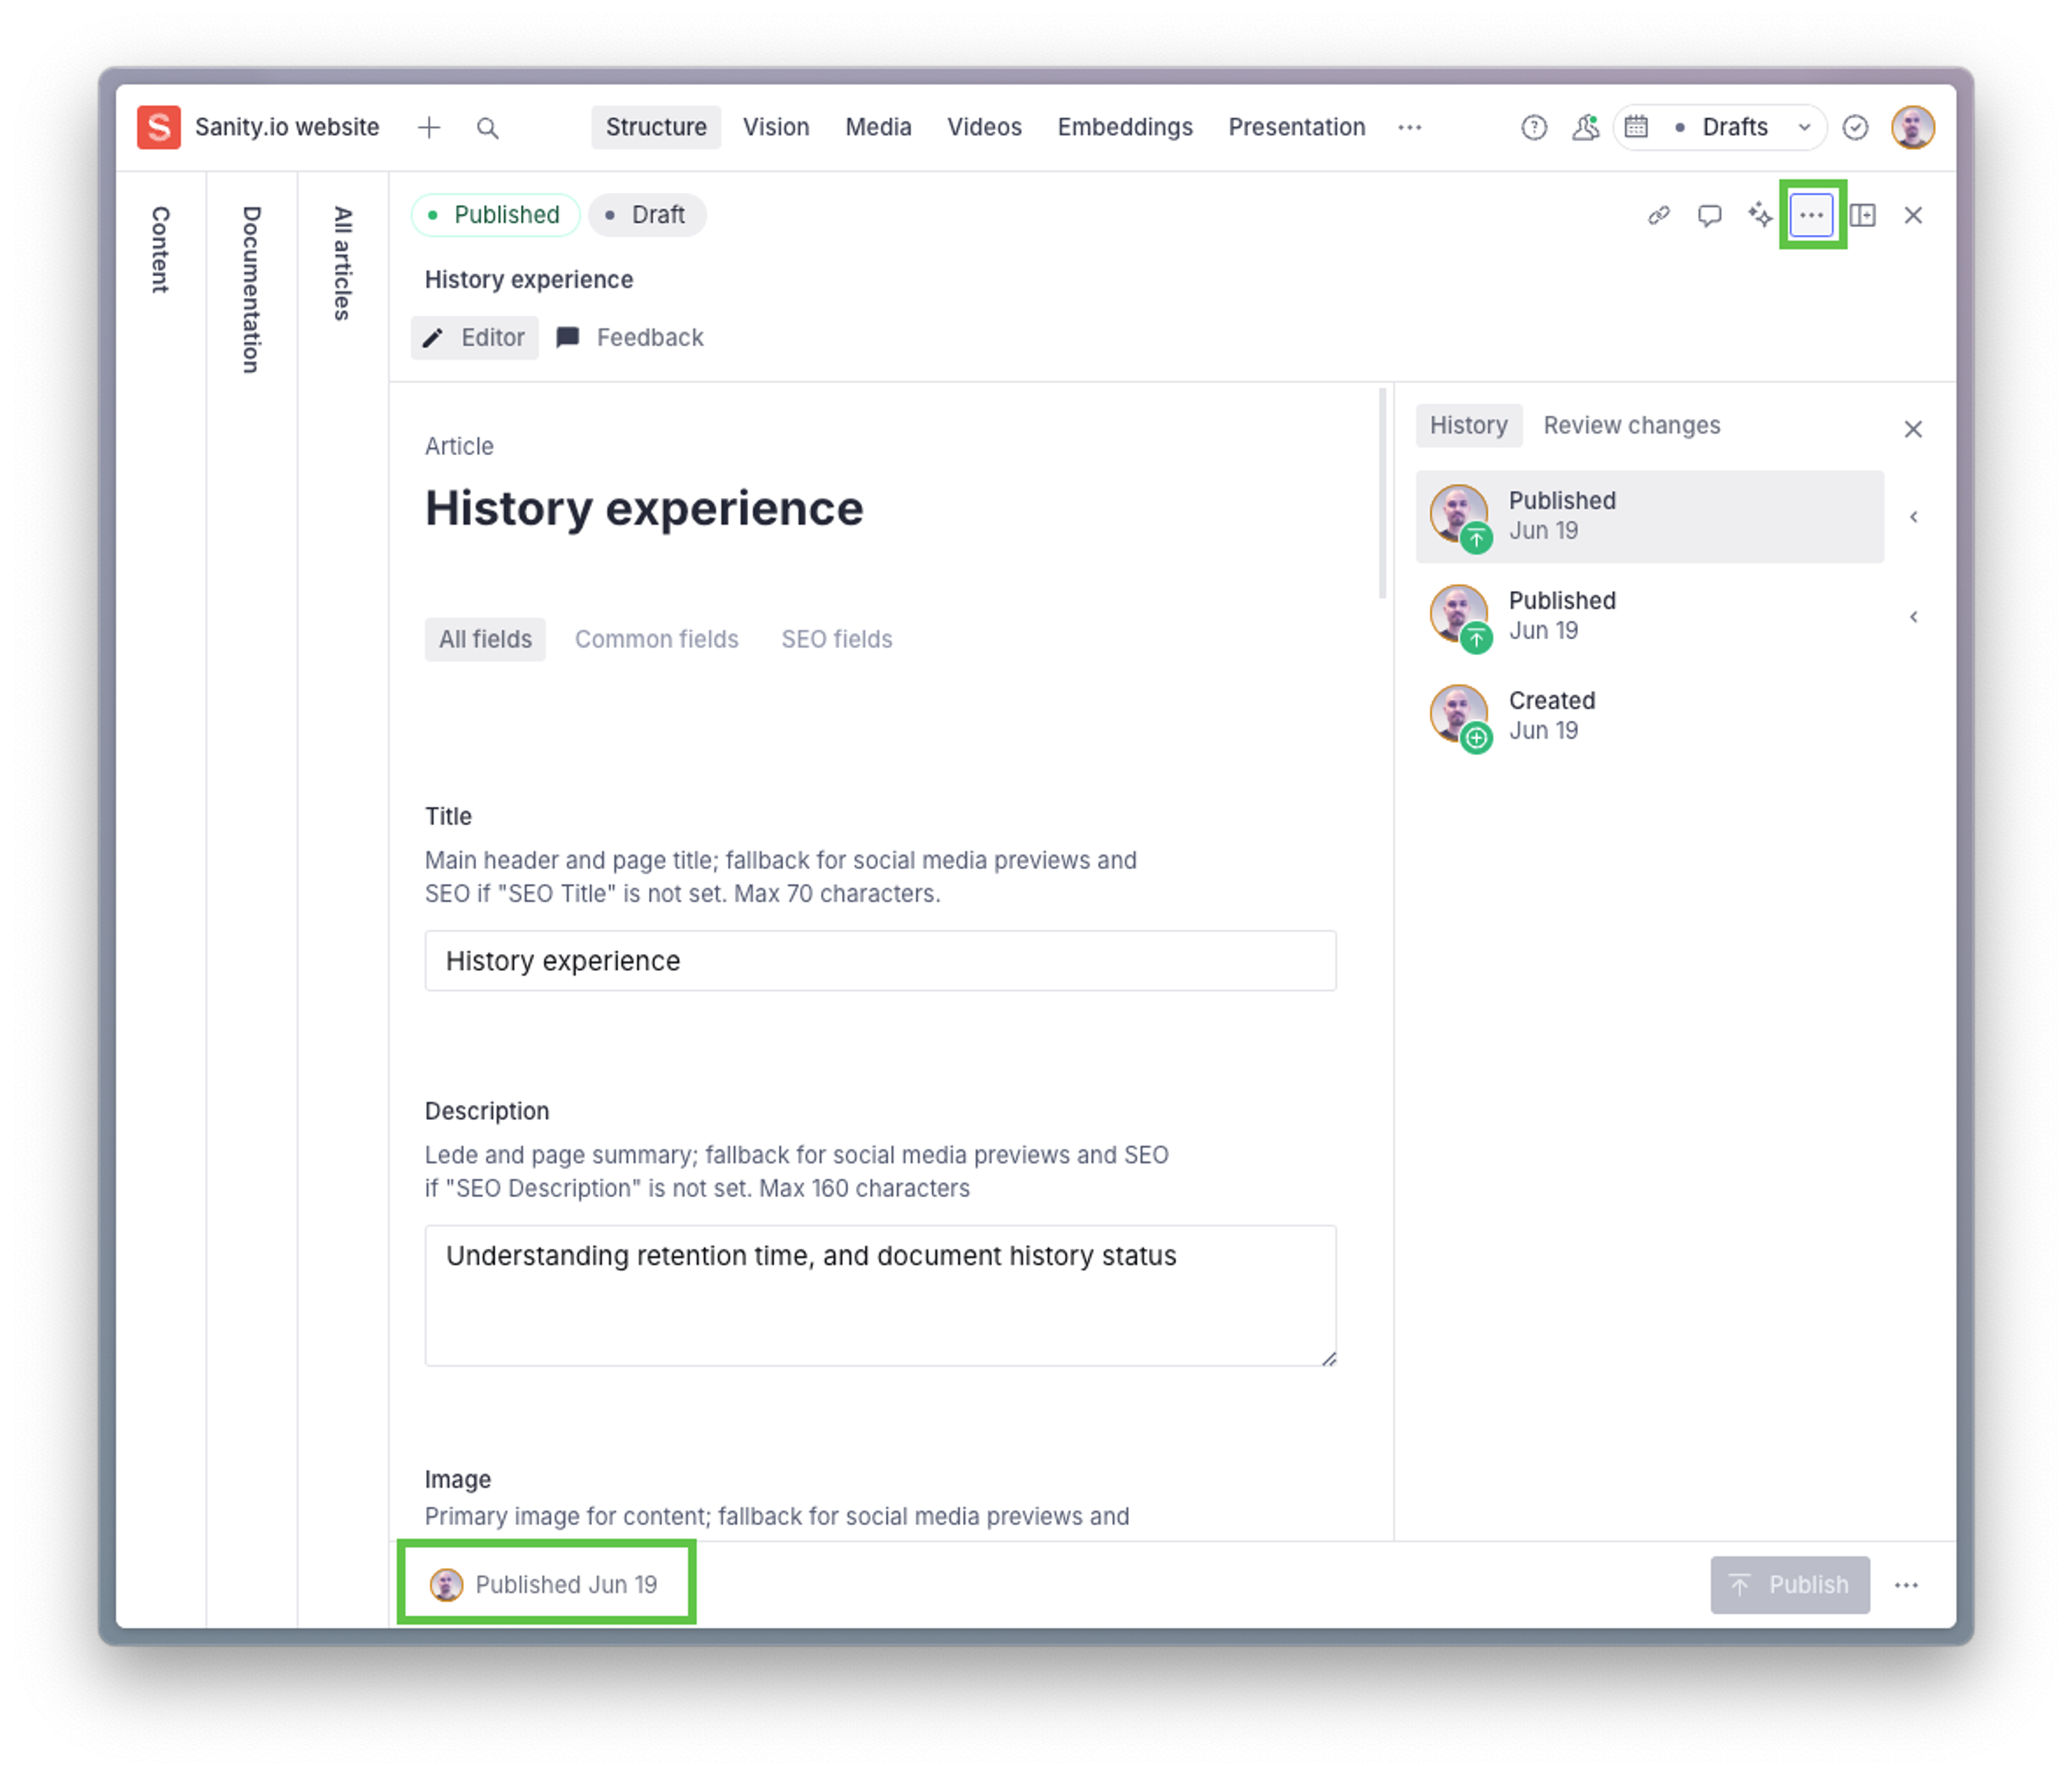Open the comments speech bubble icon
Image resolution: width=2072 pixels, height=1775 pixels.
[1709, 215]
